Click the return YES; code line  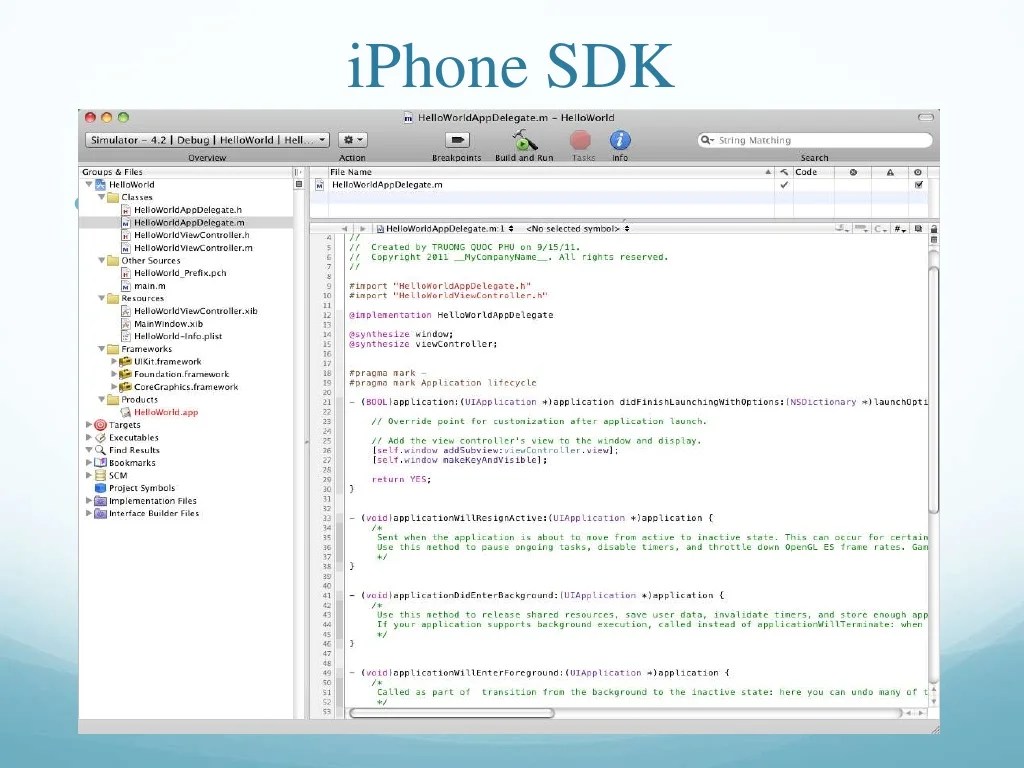point(401,479)
